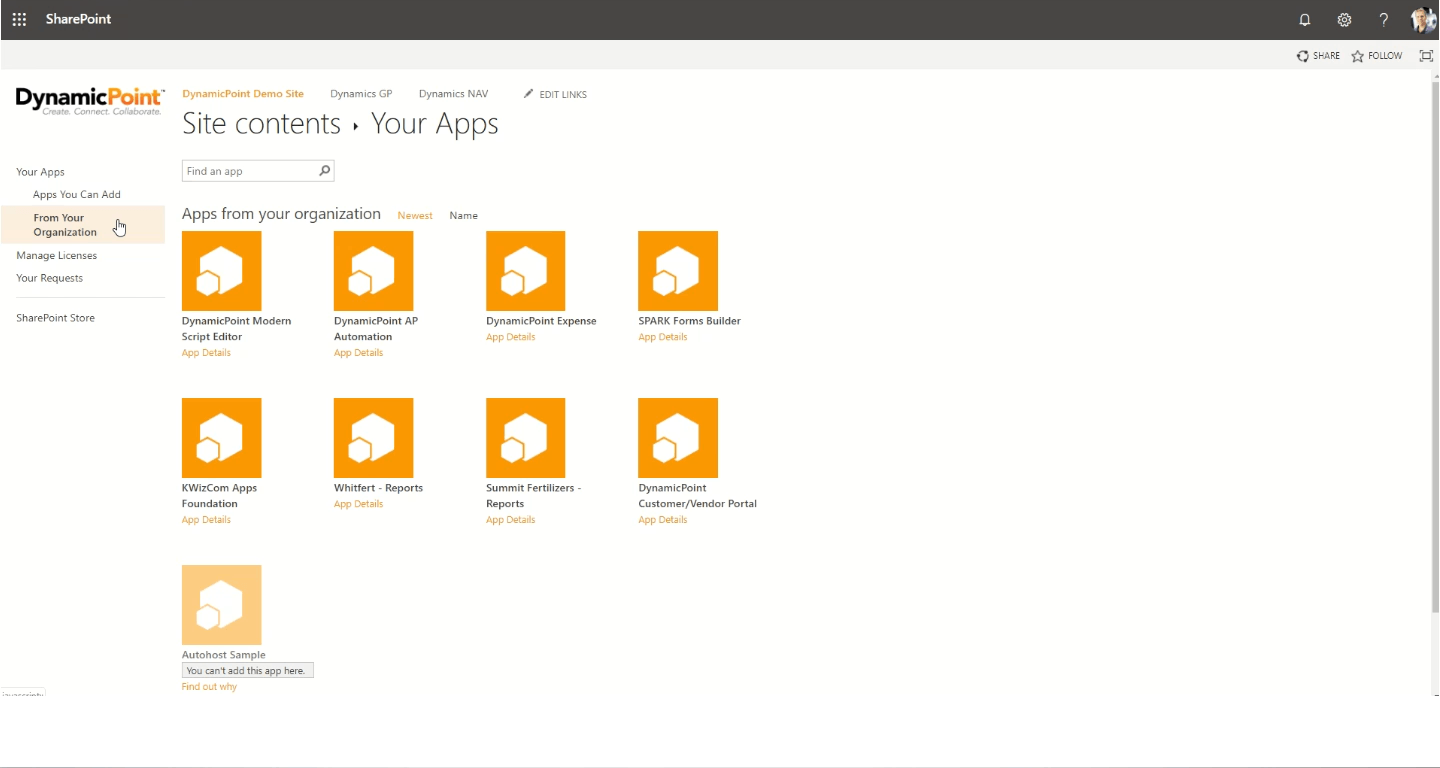Viewport: 1440px width, 768px height.
Task: Click the Share icon button
Action: tap(1302, 56)
